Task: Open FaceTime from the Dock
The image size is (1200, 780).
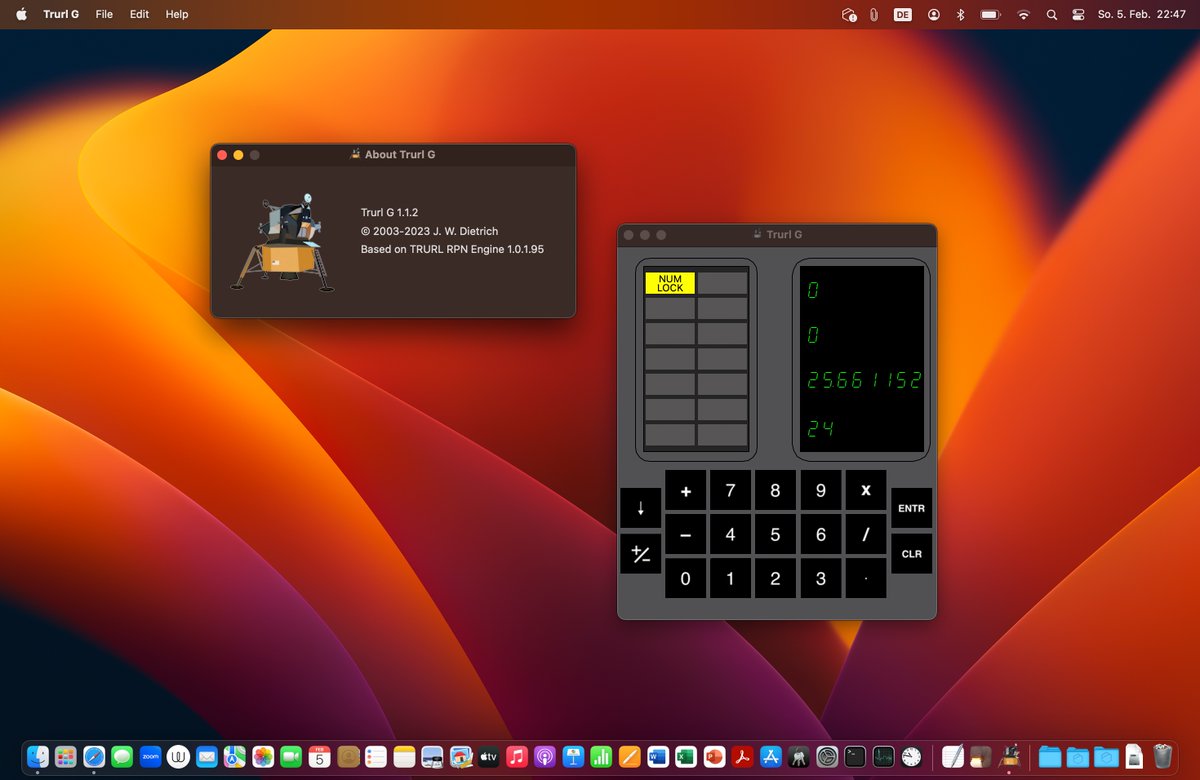Action: (291, 756)
